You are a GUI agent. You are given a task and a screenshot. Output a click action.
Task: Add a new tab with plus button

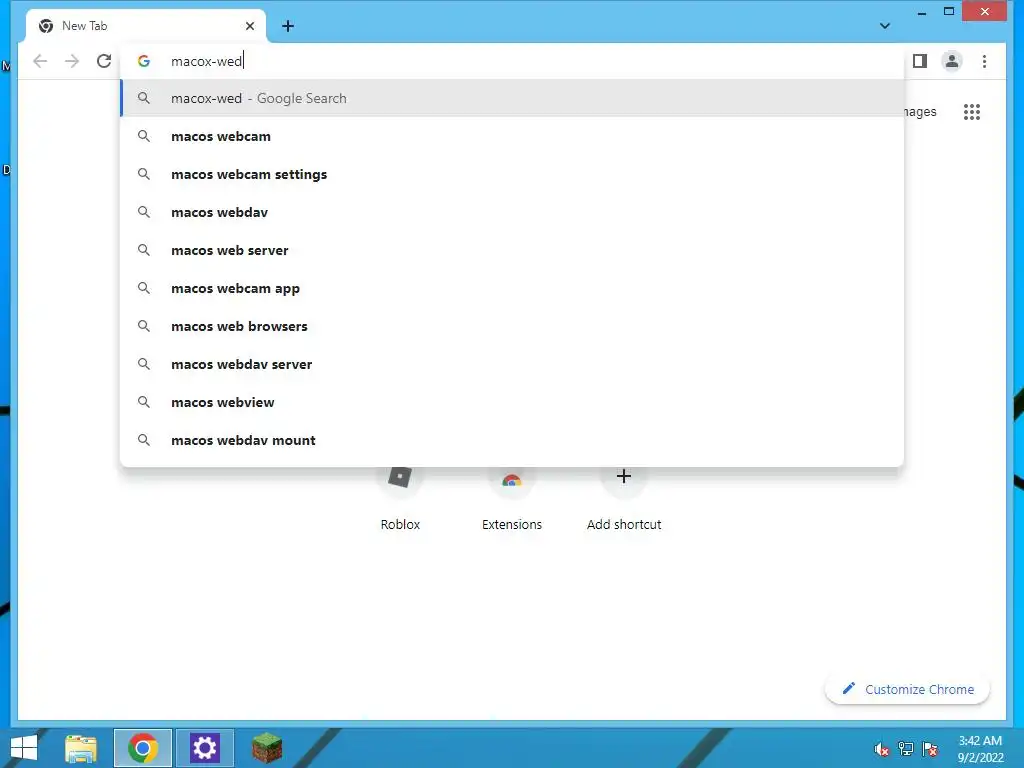288,26
